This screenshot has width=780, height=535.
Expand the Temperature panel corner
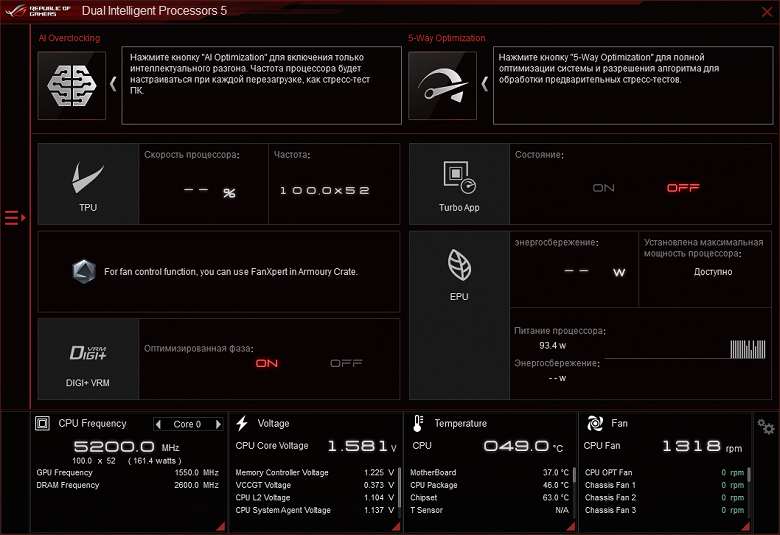point(571,527)
